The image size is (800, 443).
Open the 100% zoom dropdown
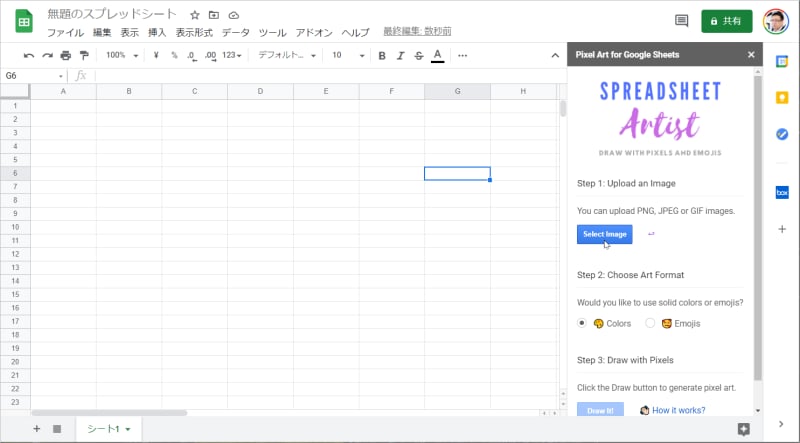pos(122,55)
